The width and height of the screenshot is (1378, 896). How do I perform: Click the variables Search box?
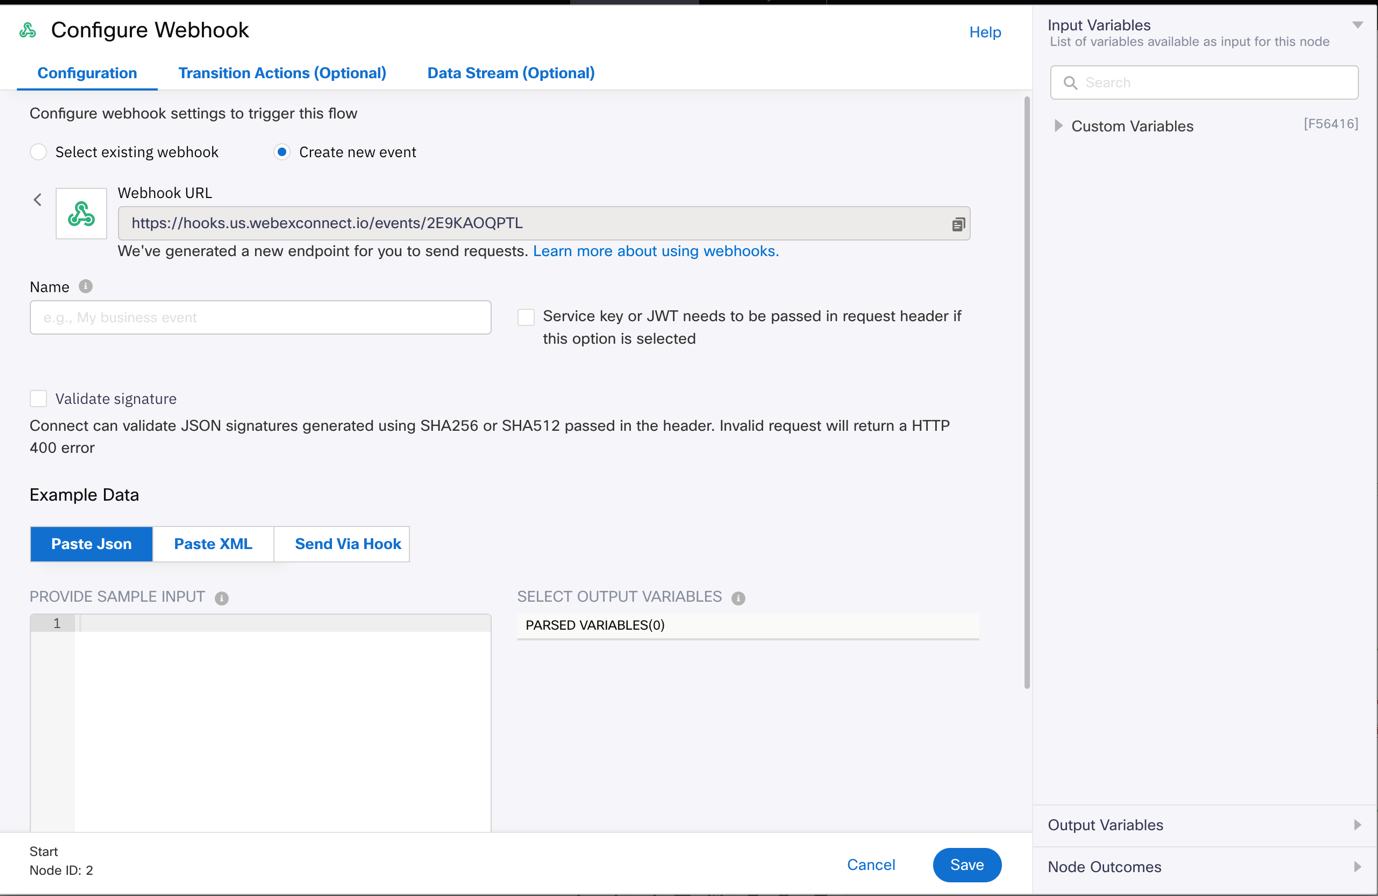[x=1204, y=83]
